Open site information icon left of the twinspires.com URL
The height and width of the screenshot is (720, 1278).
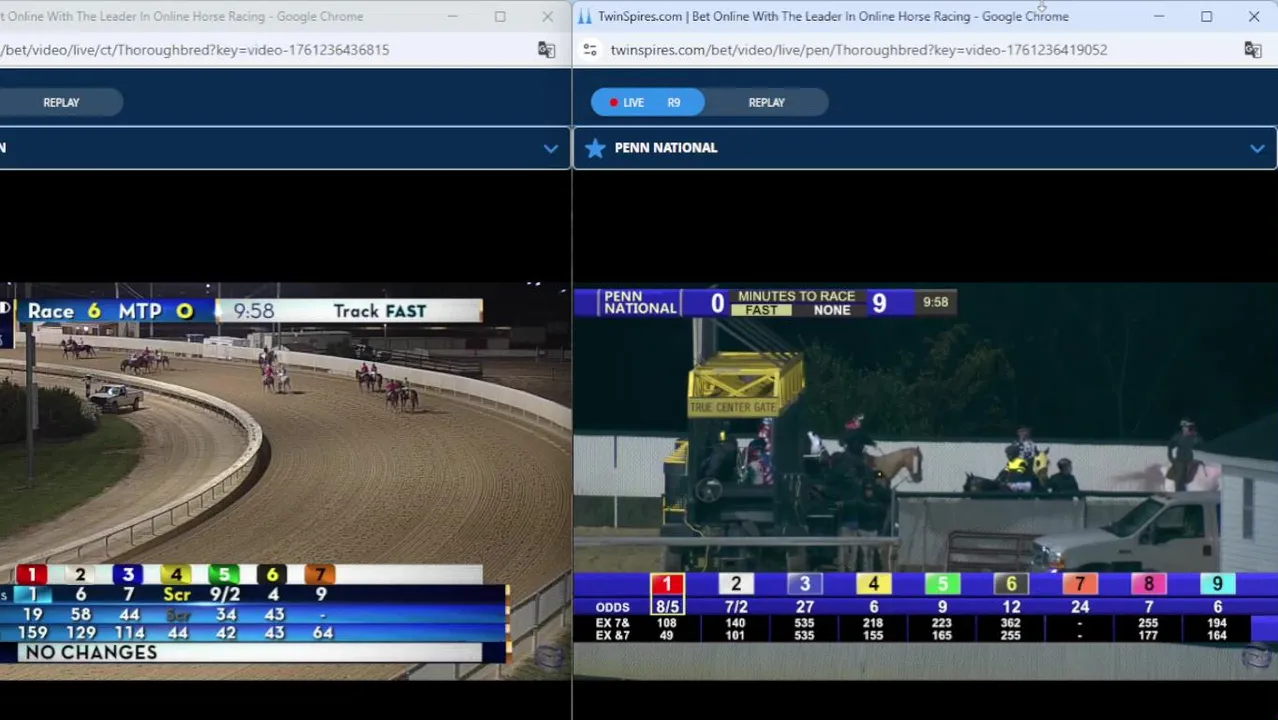(x=590, y=50)
